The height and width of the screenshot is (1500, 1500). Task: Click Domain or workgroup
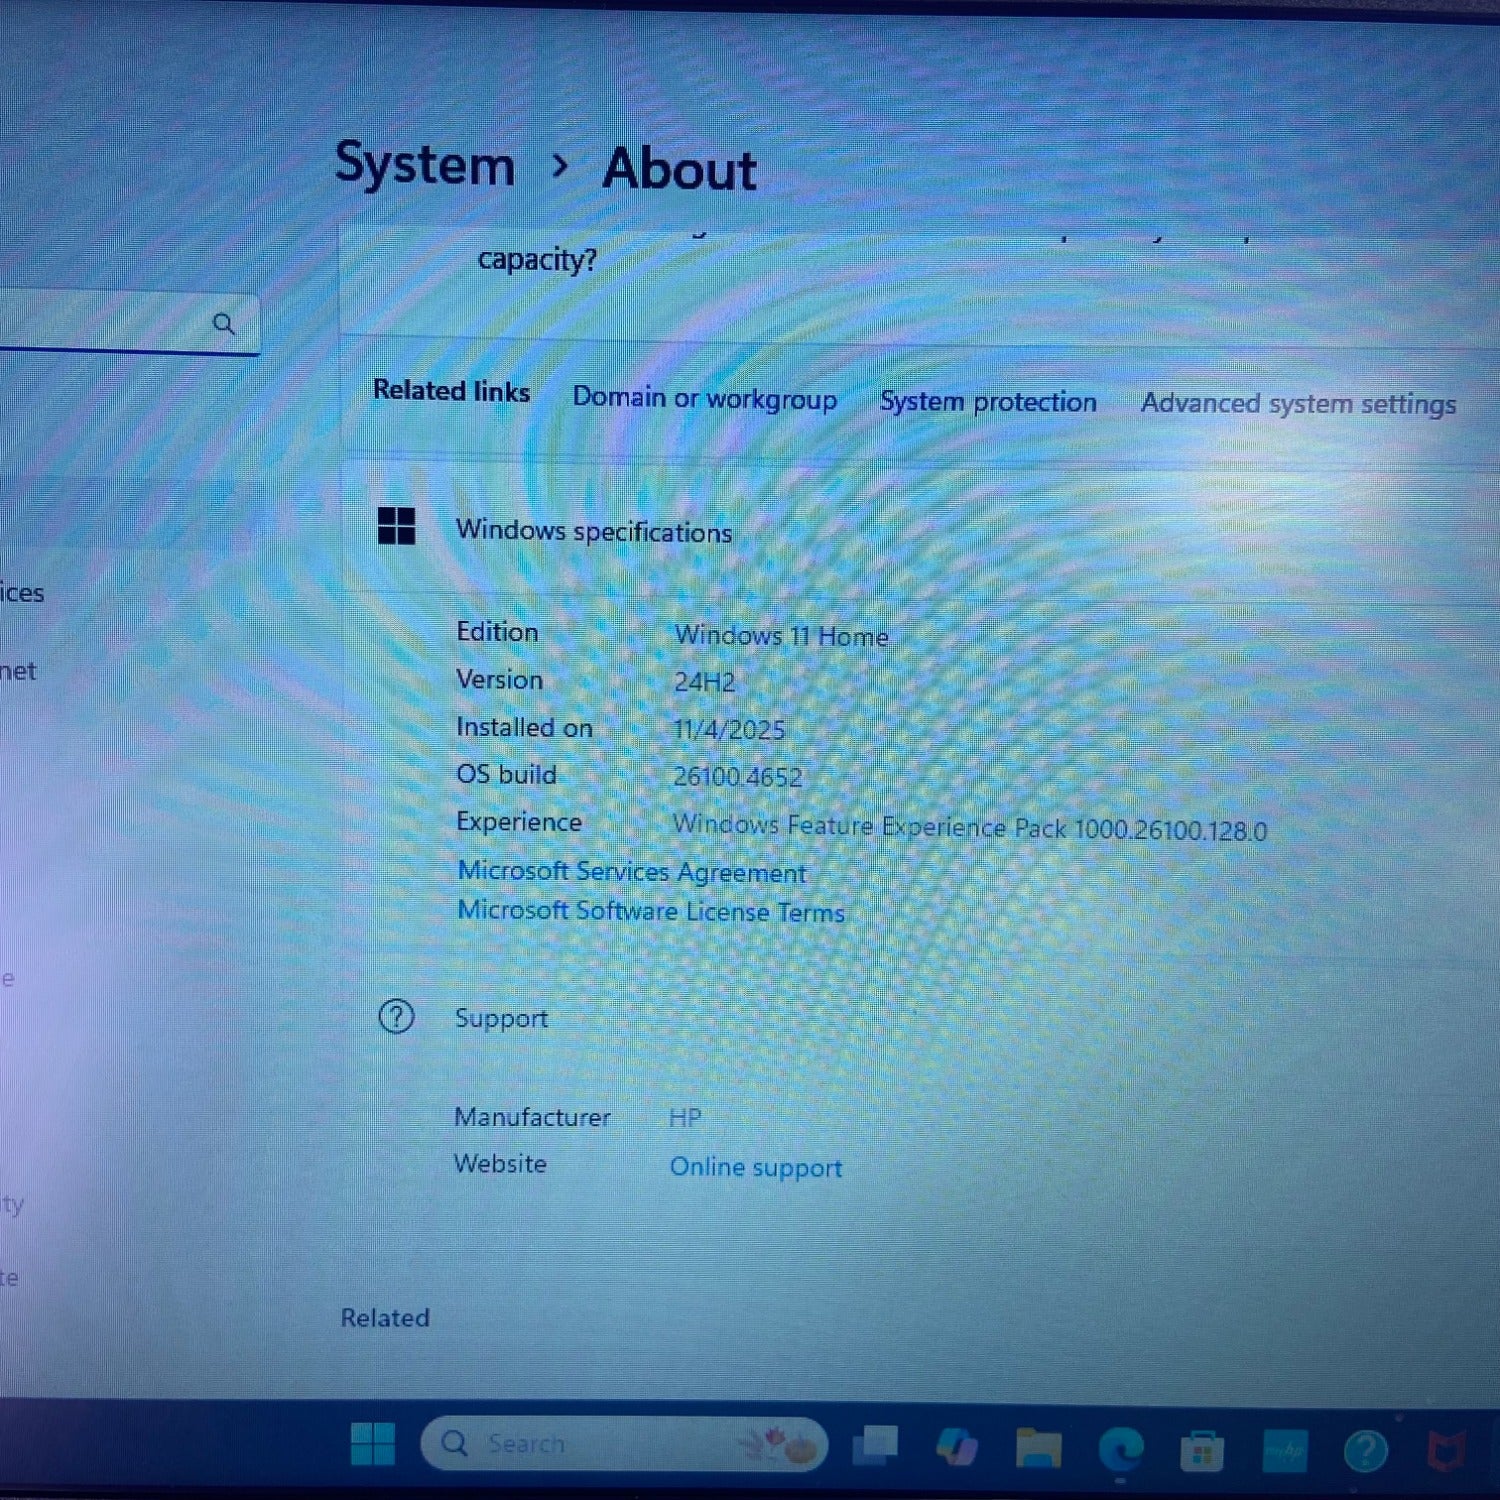point(705,398)
